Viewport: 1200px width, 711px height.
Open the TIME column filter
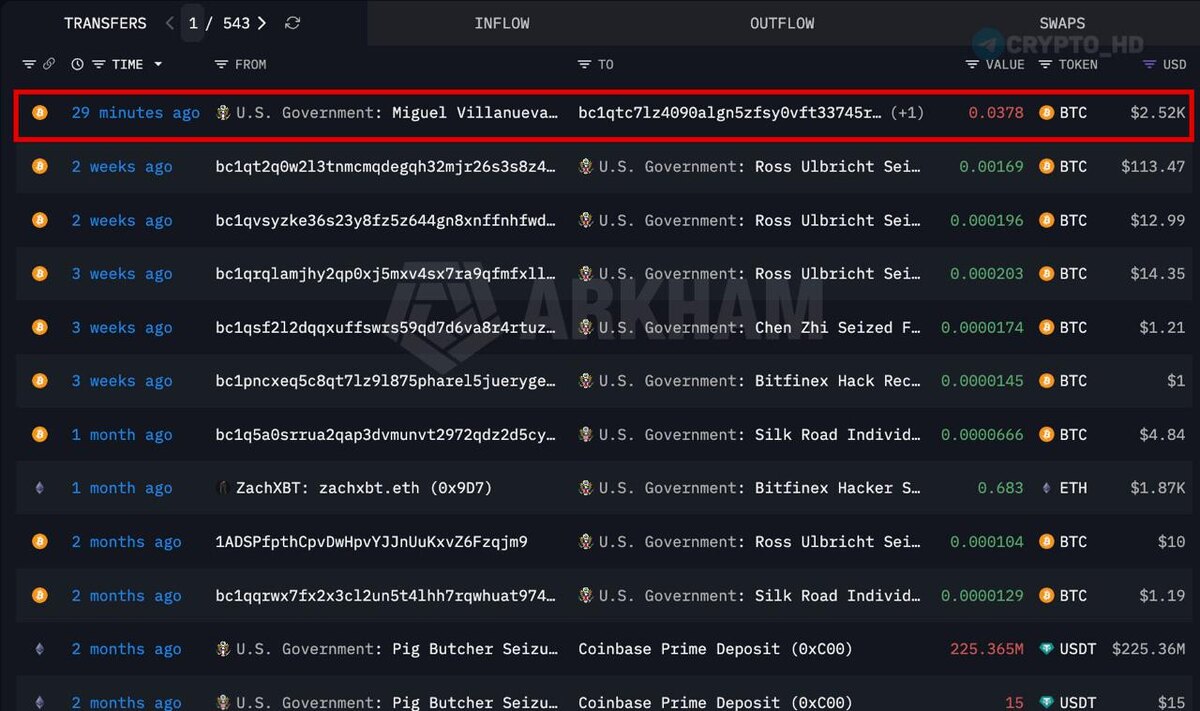point(98,64)
